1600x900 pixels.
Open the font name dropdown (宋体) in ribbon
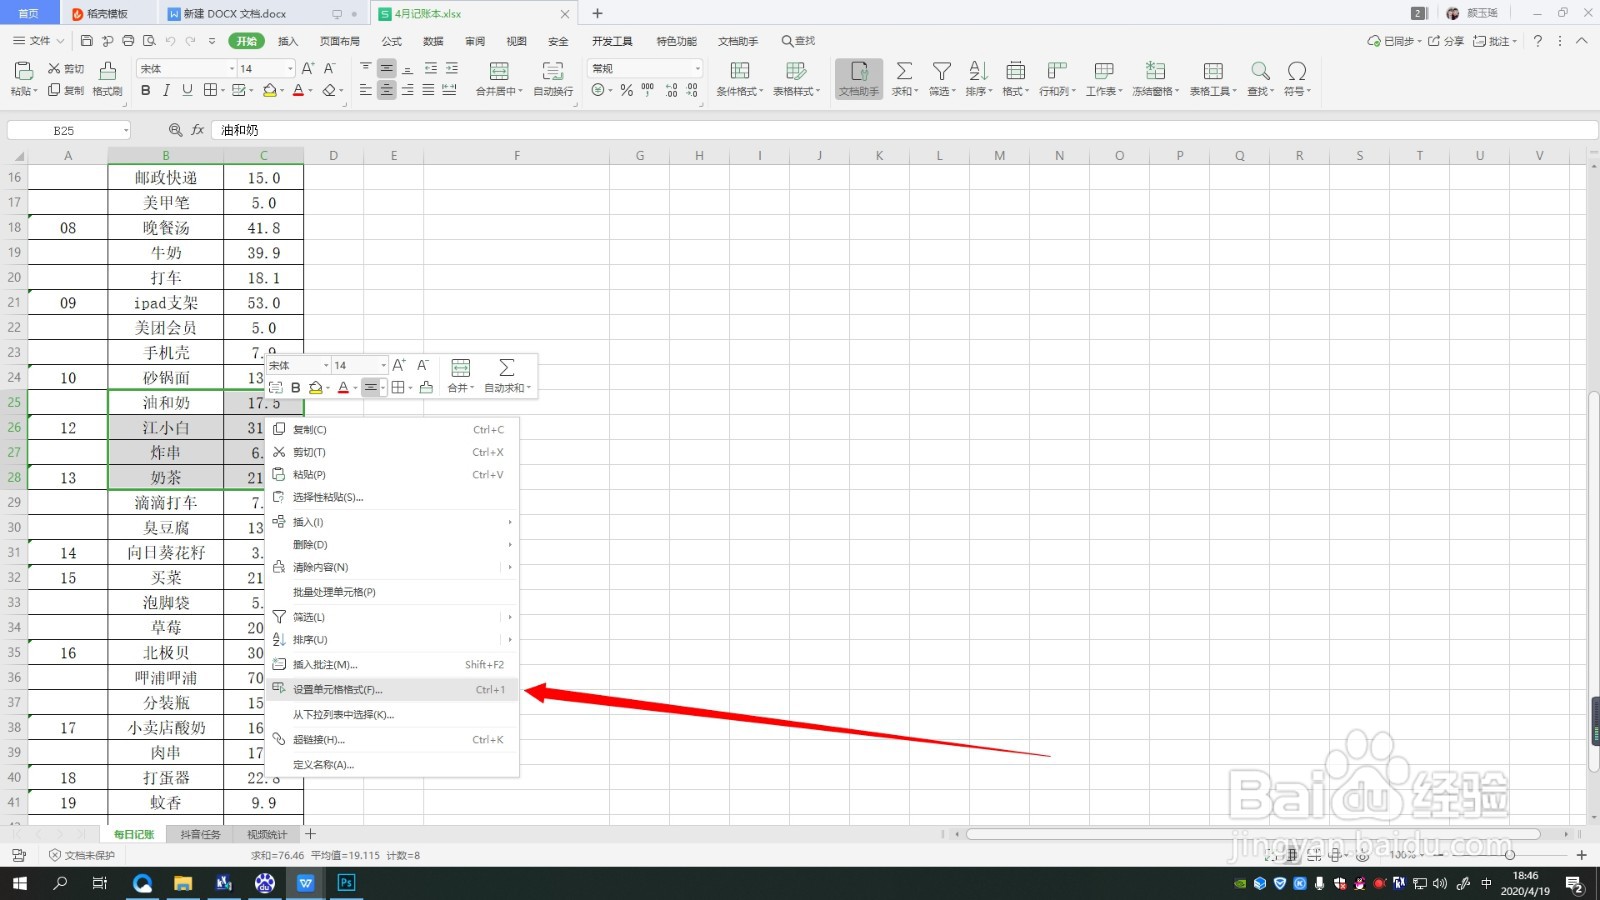(232, 68)
